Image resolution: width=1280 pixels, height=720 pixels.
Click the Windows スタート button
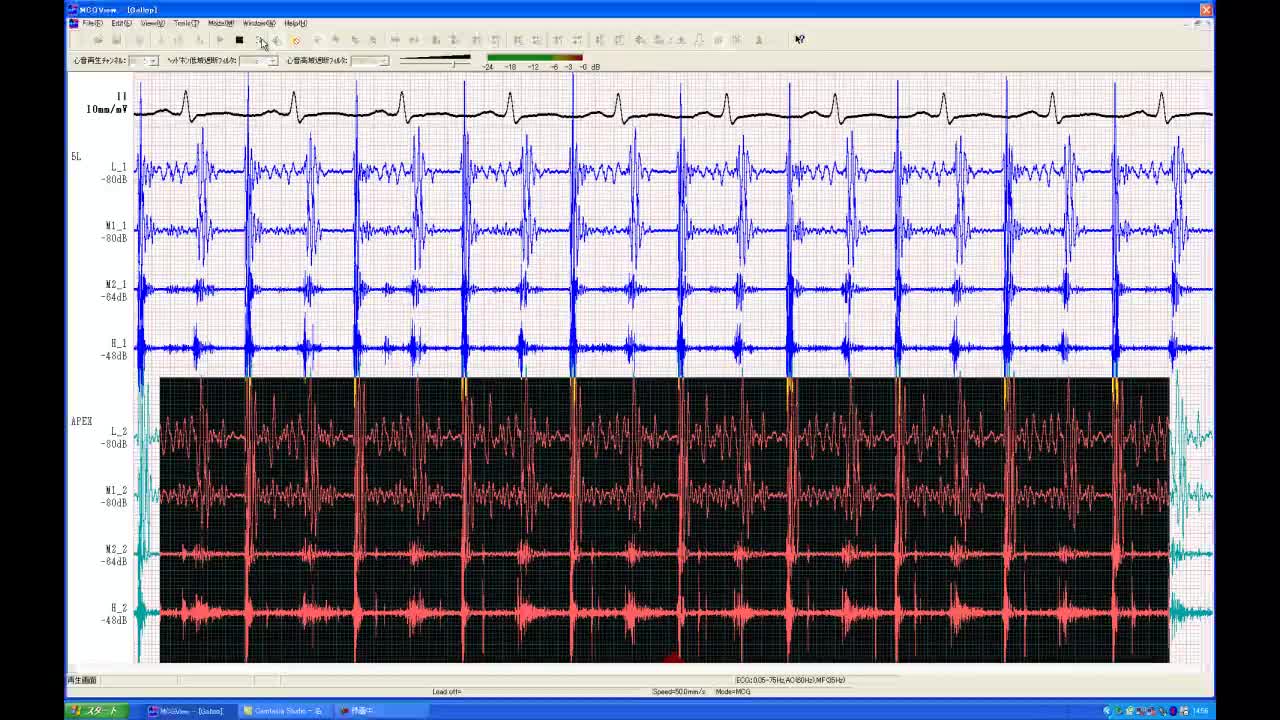[x=94, y=711]
